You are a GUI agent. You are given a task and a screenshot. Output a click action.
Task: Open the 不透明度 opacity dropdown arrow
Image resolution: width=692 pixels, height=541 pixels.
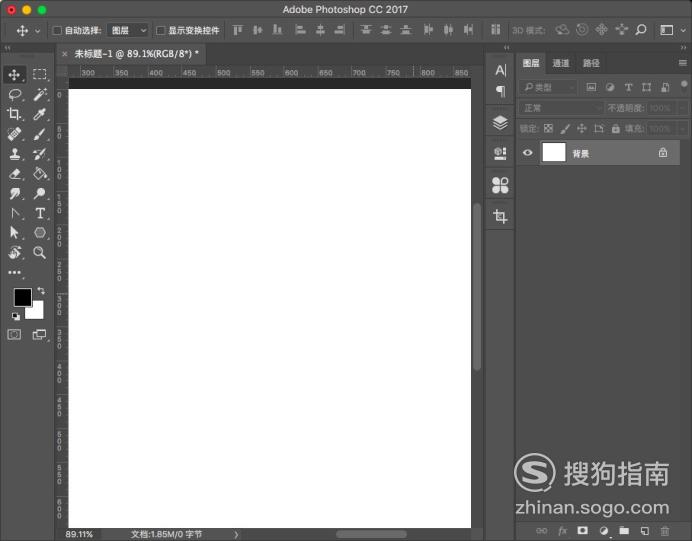[682, 108]
